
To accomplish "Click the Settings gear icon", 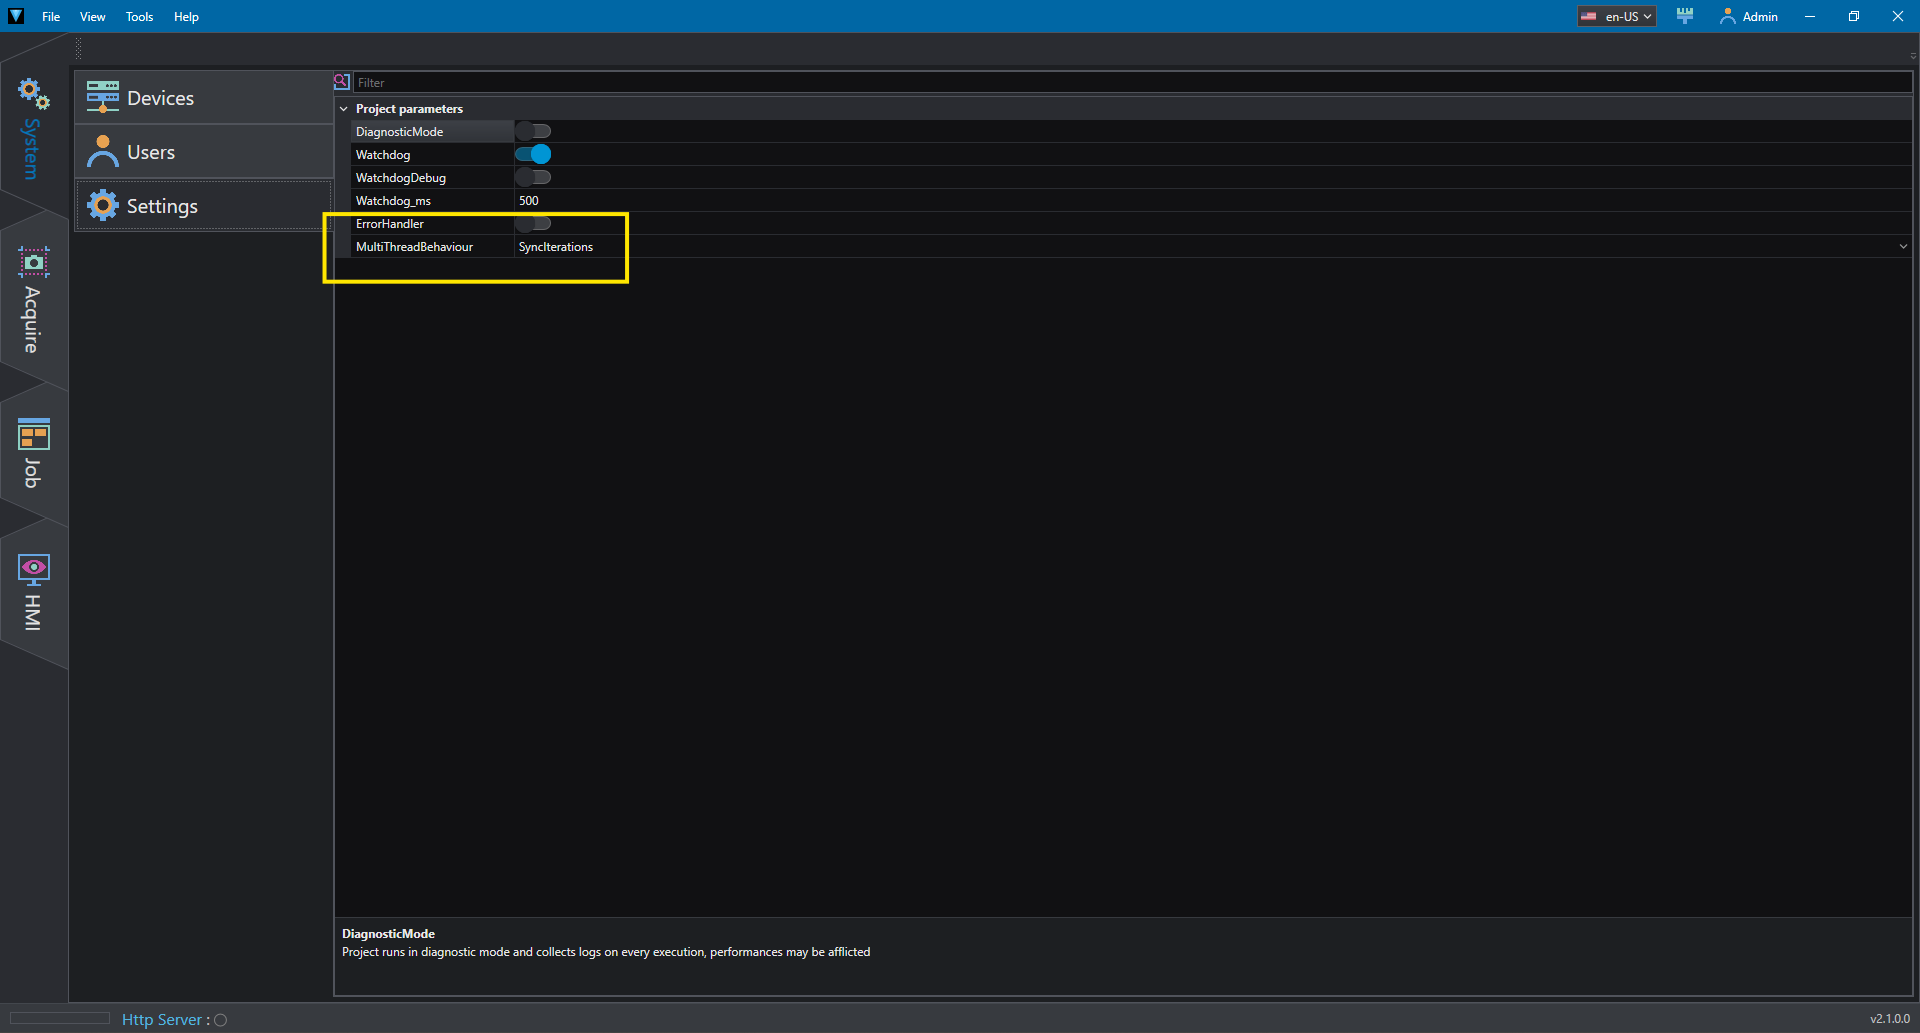I will click(102, 205).
